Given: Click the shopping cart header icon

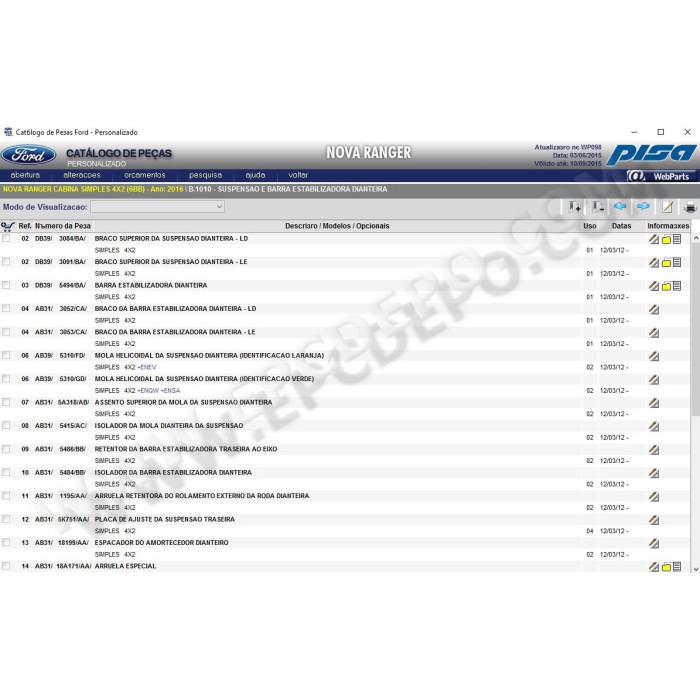Looking at the screenshot, I should (x=8, y=226).
